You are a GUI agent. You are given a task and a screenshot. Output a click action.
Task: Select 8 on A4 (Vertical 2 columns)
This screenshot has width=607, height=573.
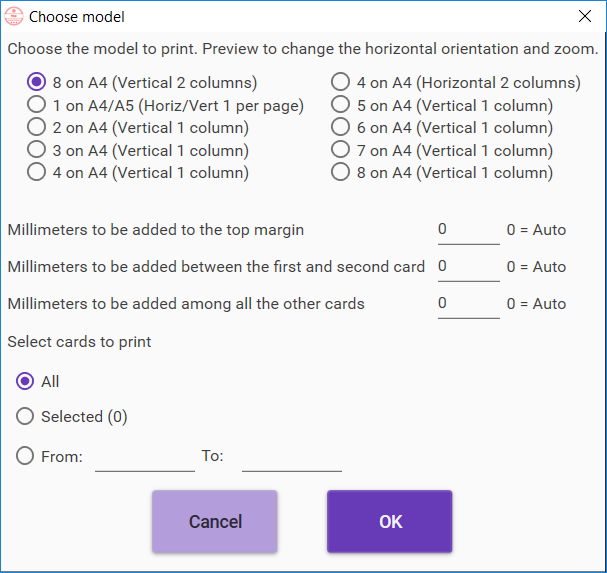click(37, 83)
